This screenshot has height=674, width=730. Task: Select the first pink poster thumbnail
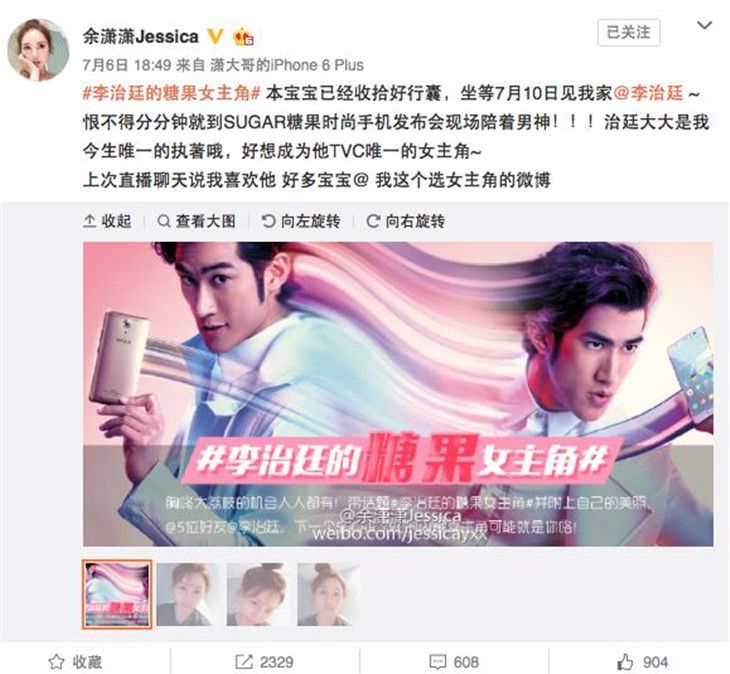[x=117, y=594]
